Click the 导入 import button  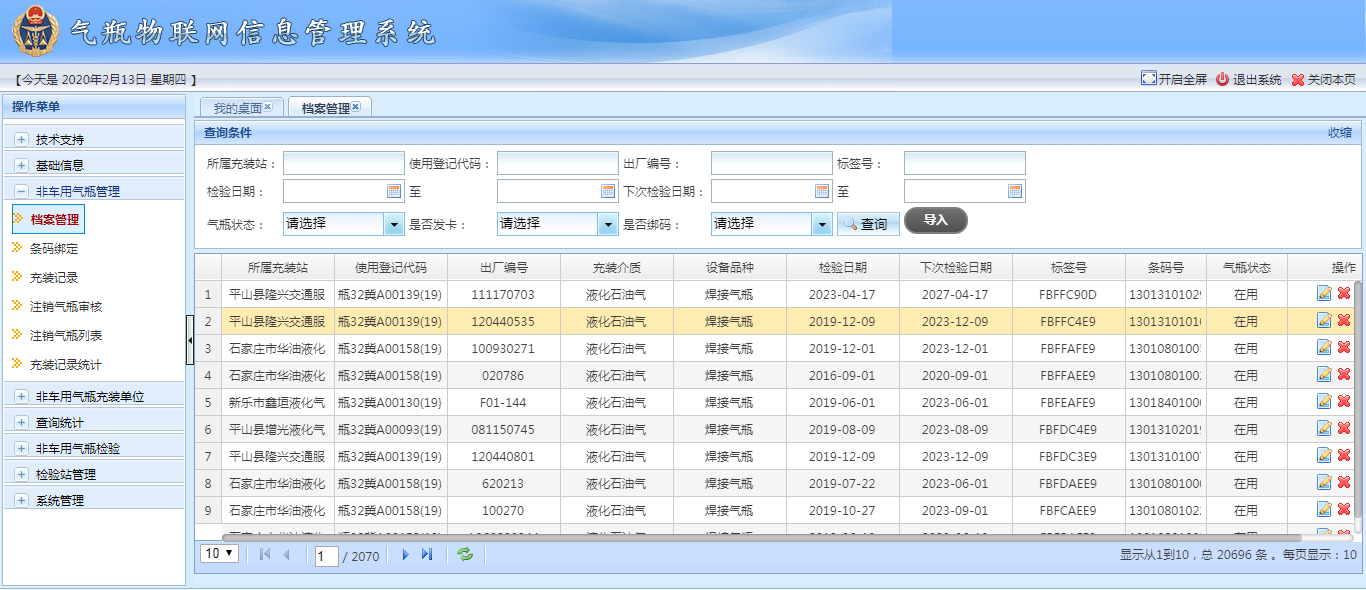[x=935, y=220]
